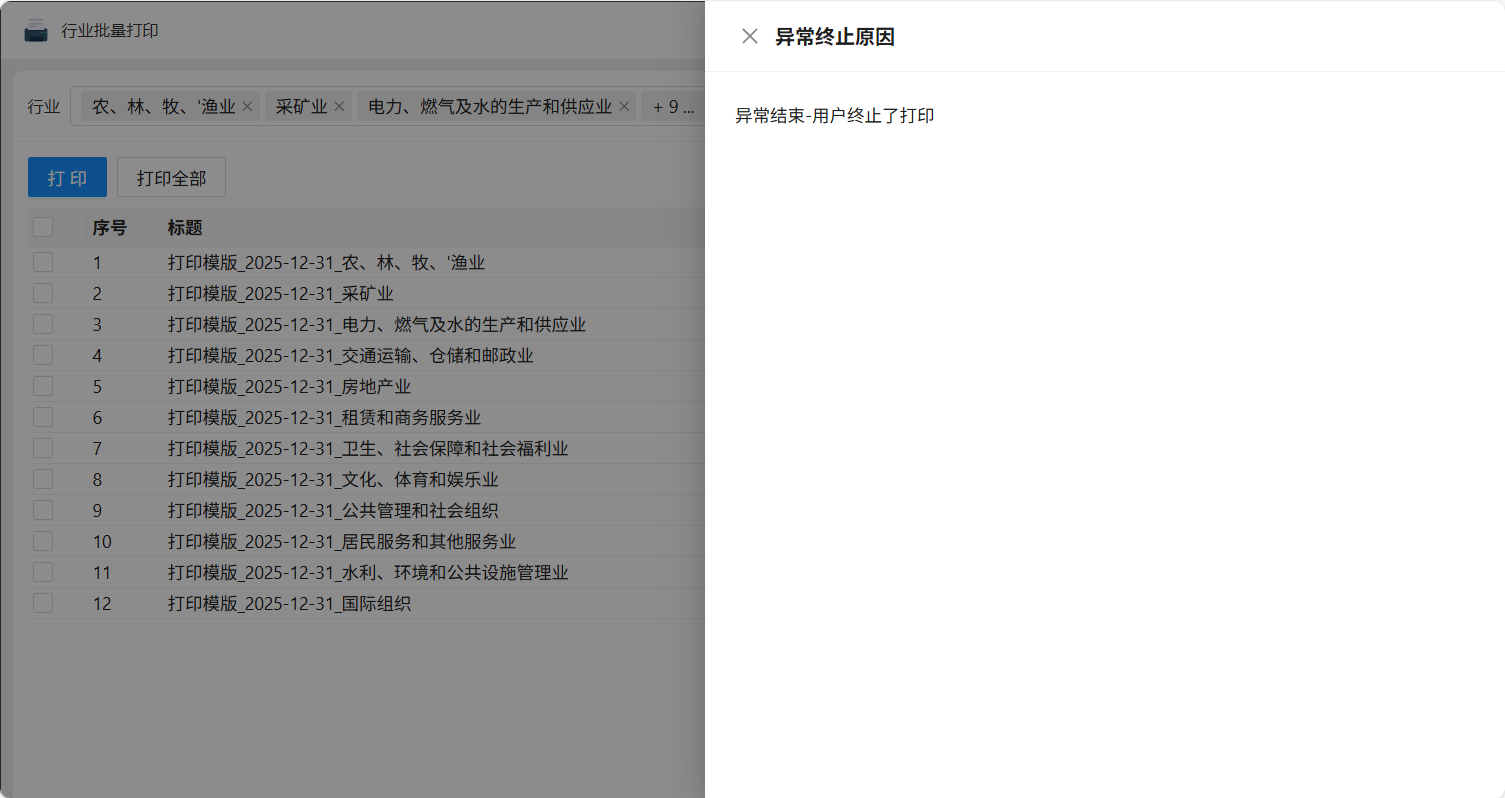Screen dimensions: 1505x798
Task: Select row 8 文化、体育和娱乐业 title
Action: (332, 480)
